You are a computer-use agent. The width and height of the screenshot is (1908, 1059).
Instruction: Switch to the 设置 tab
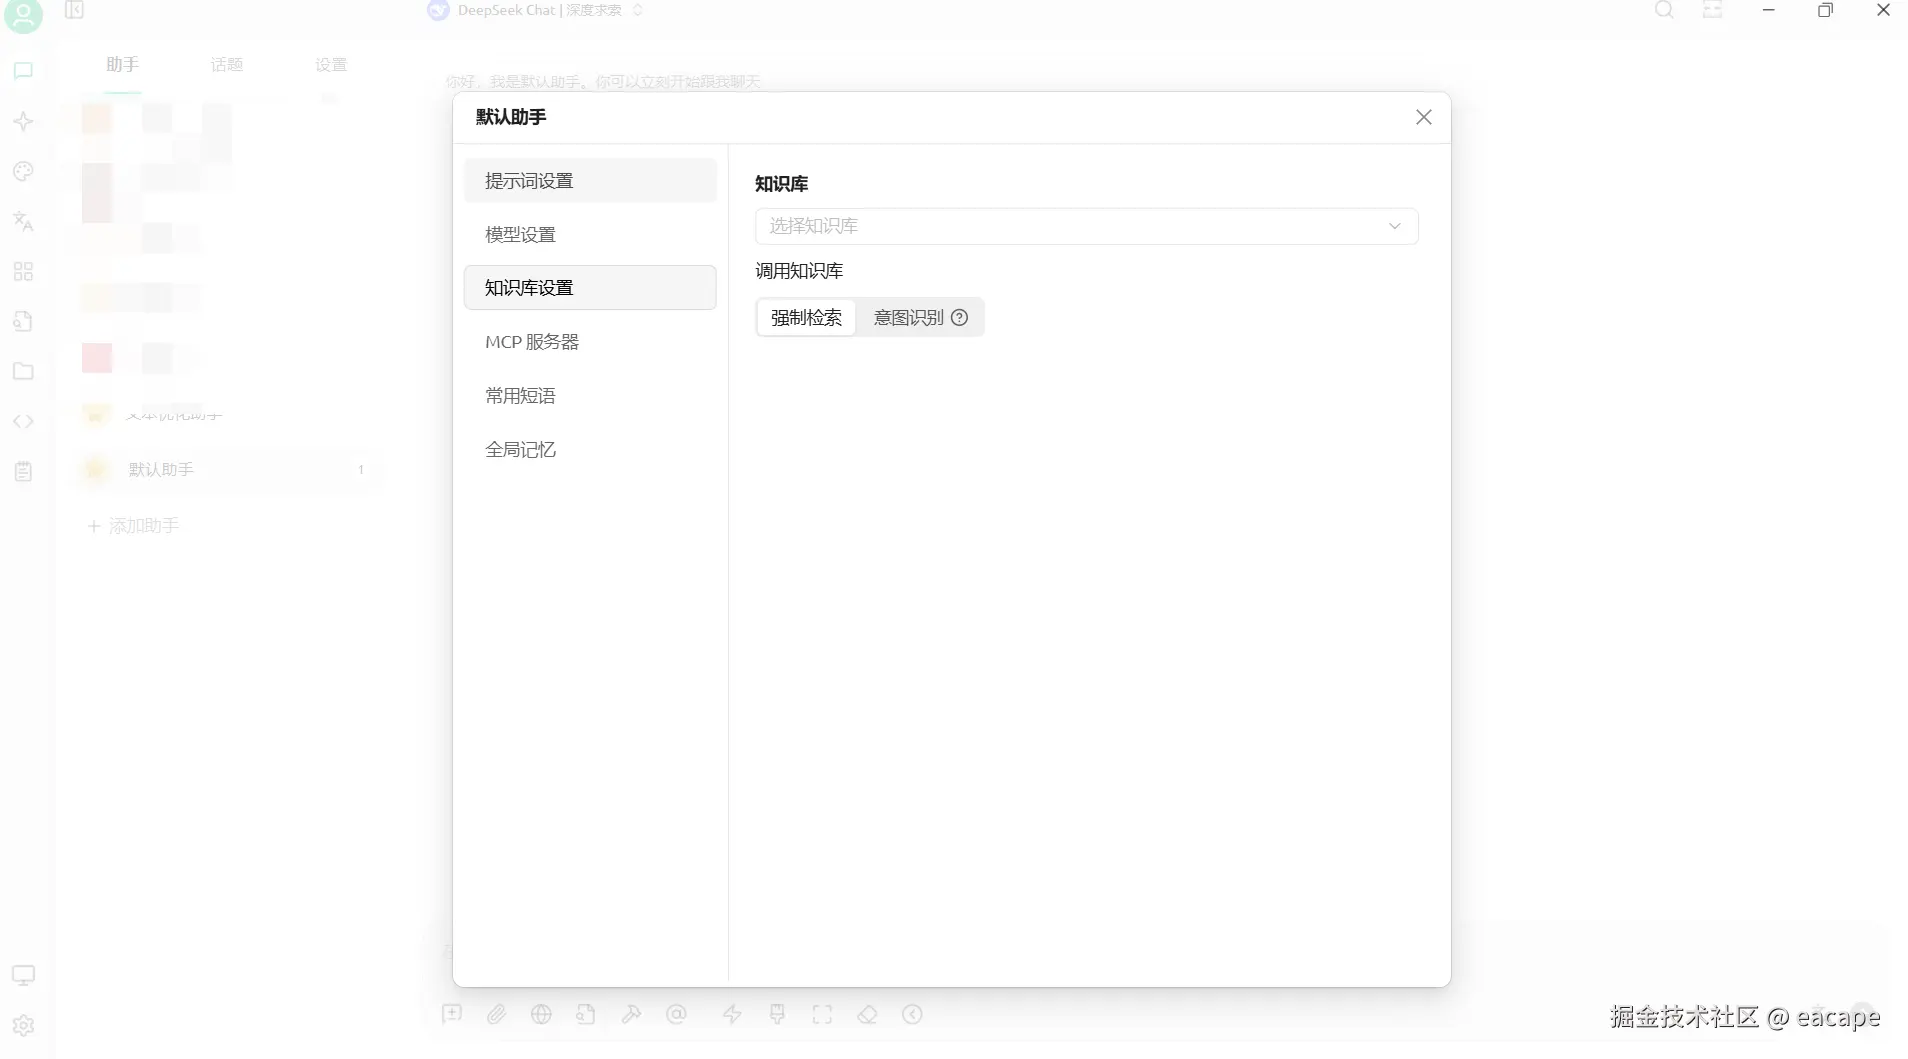331,64
